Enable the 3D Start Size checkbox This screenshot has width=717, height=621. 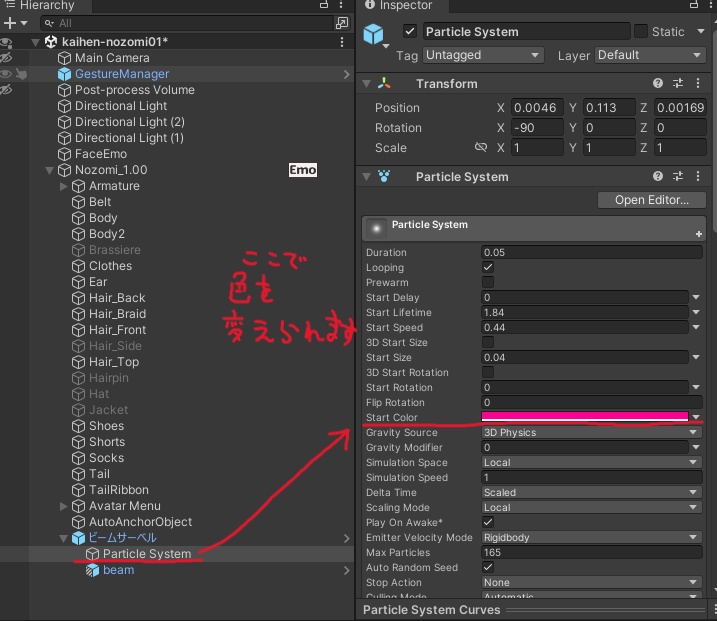click(488, 342)
